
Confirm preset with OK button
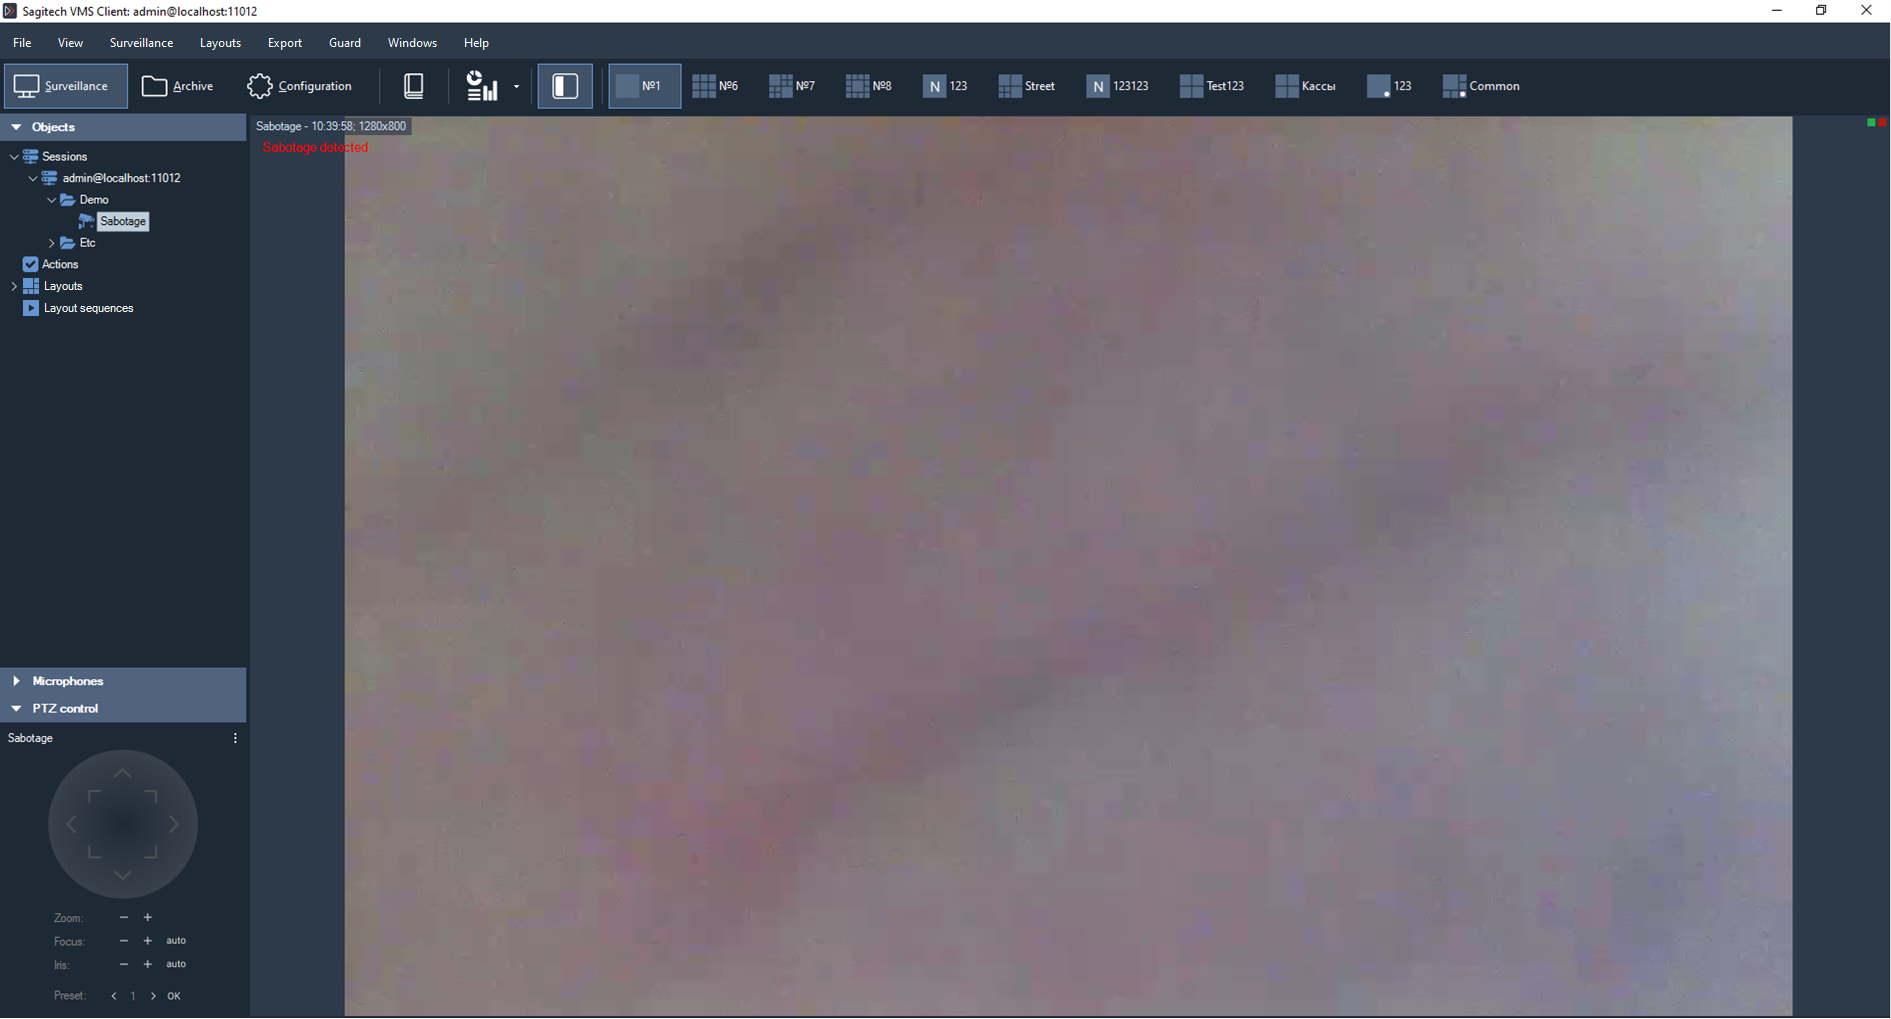pos(174,996)
